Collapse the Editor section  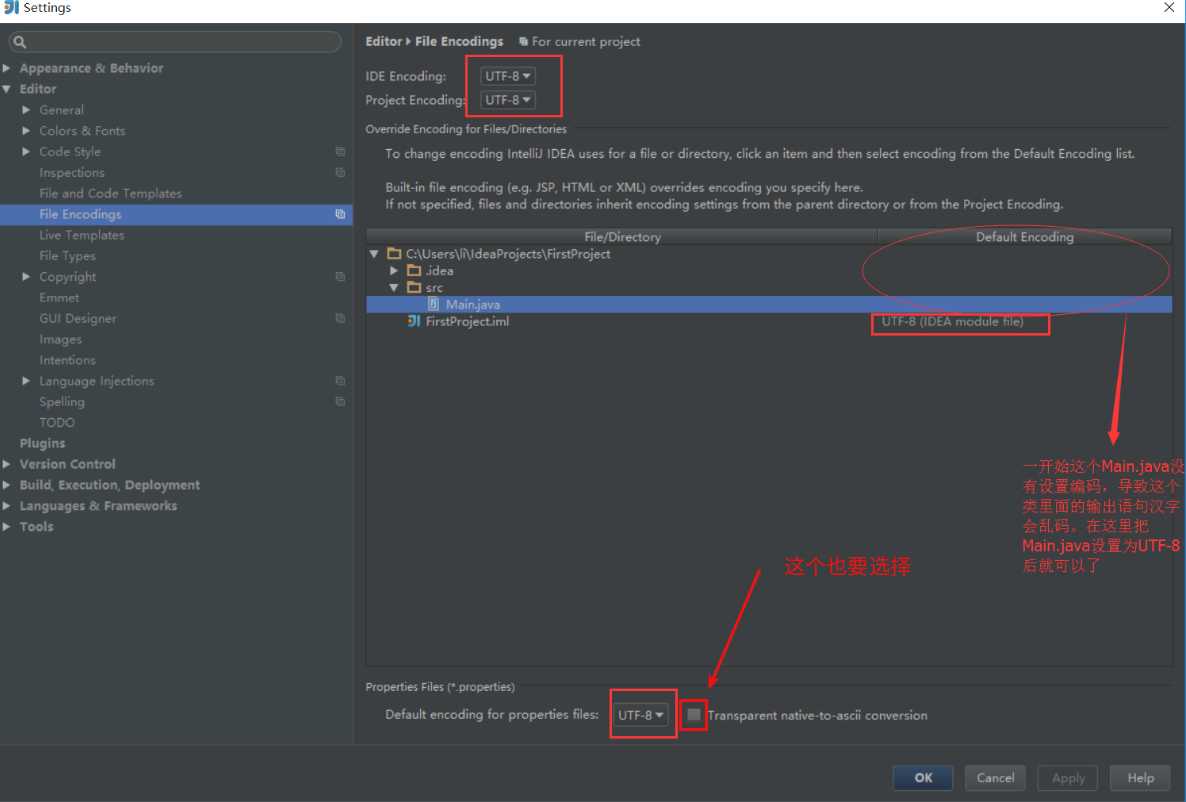(x=7, y=89)
